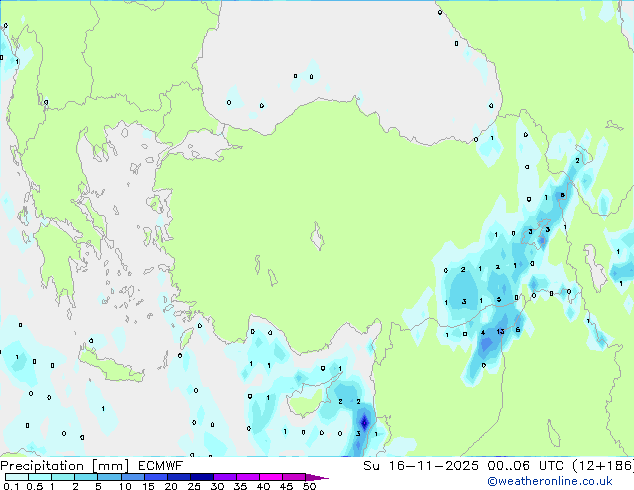Viewport: 634px width, 490px height.
Task: Click legend tick label '50'
Action: click(309, 486)
